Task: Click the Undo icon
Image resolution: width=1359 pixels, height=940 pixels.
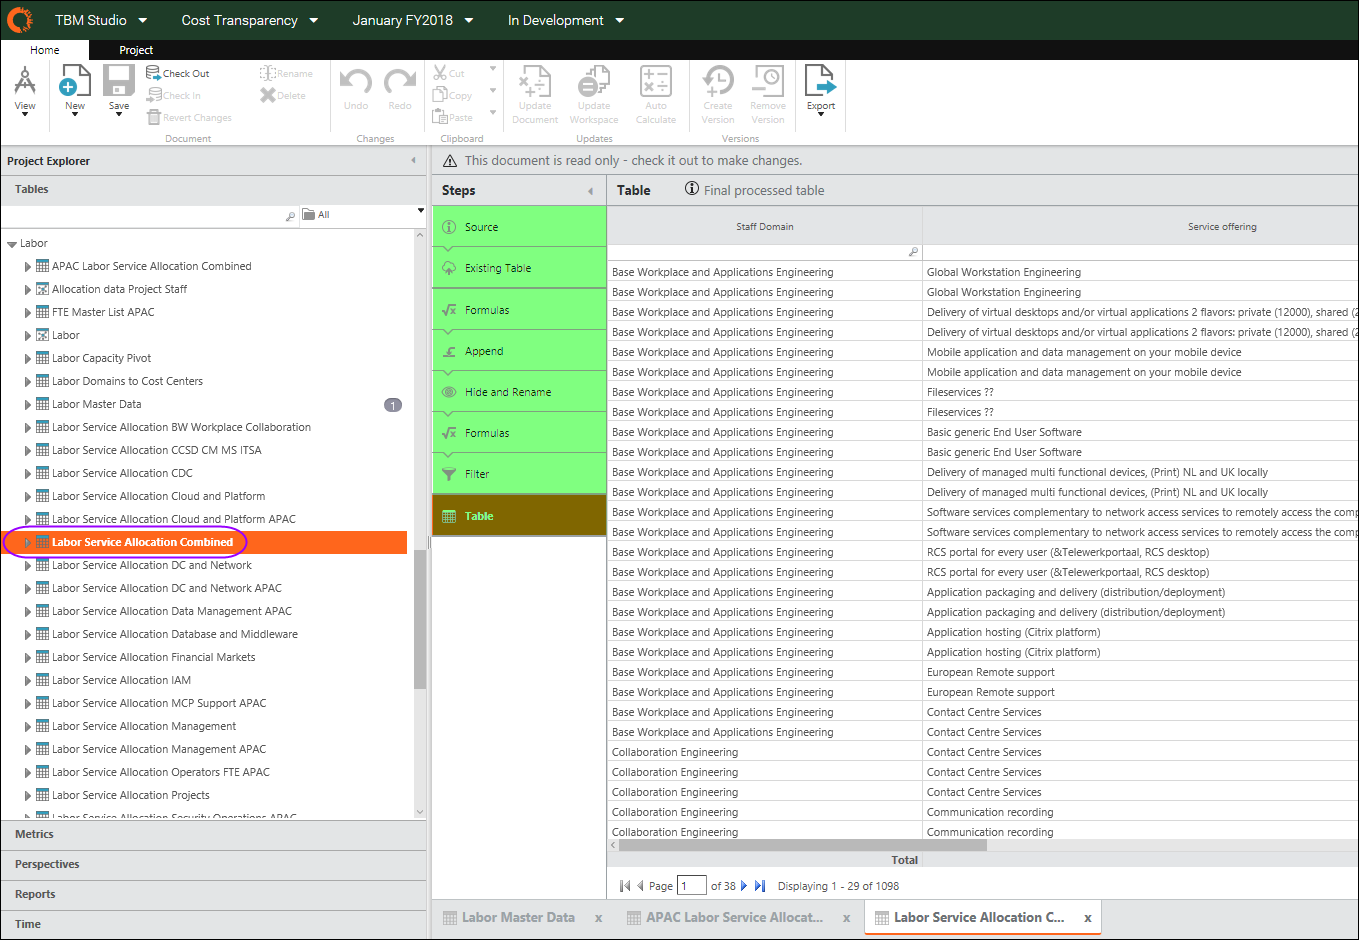Action: point(356,82)
